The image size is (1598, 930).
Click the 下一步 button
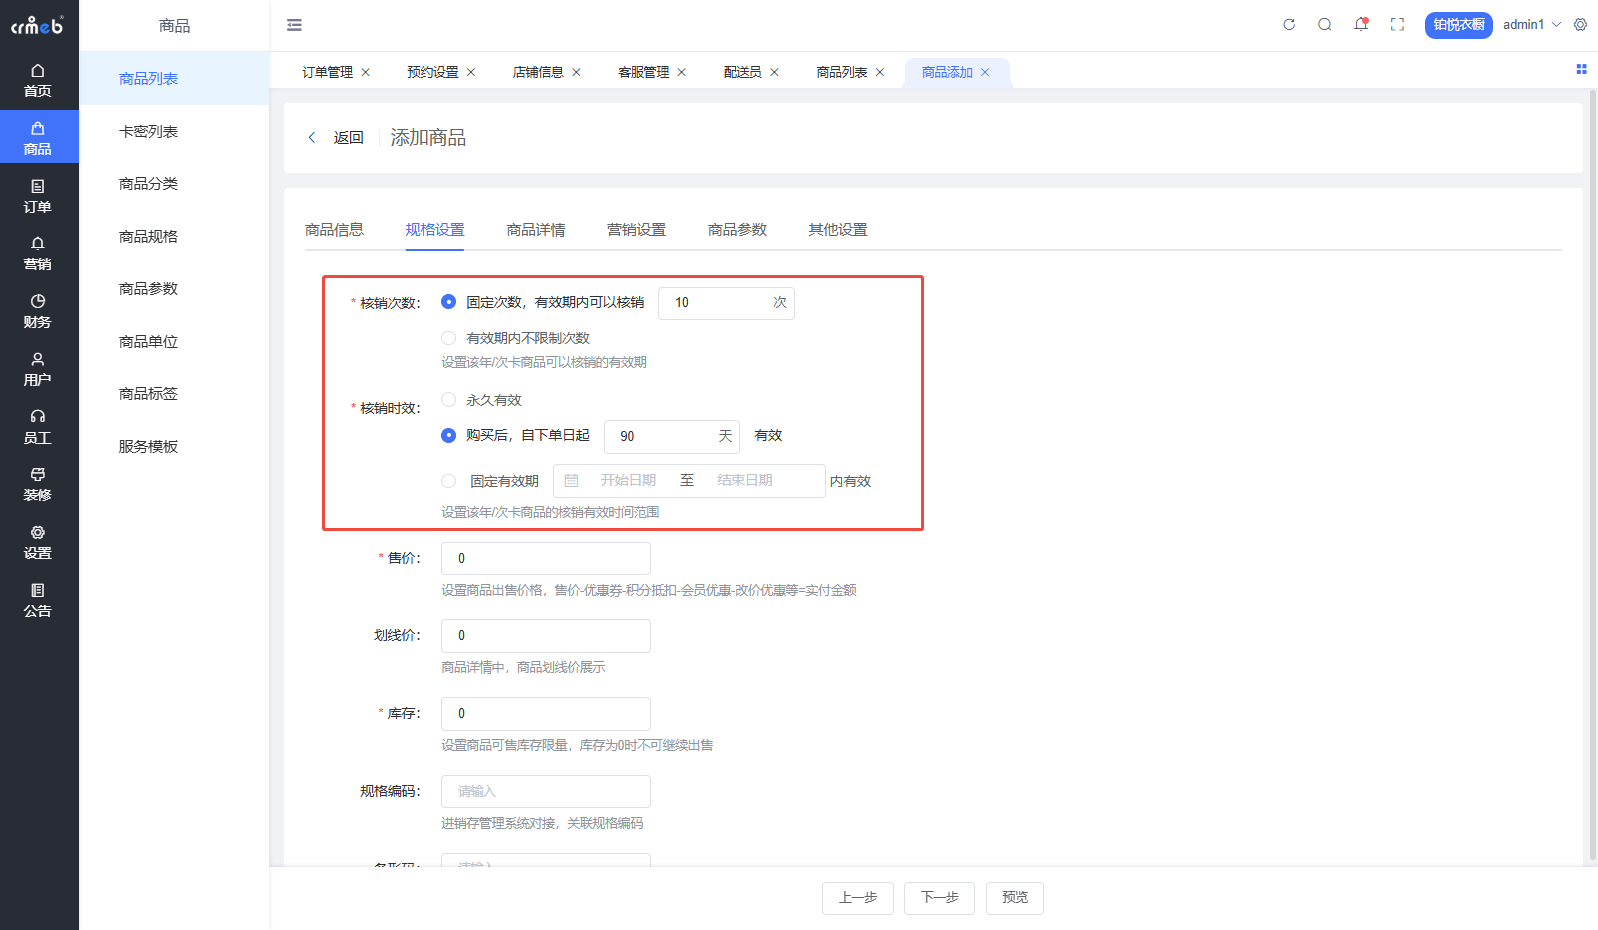tap(940, 898)
